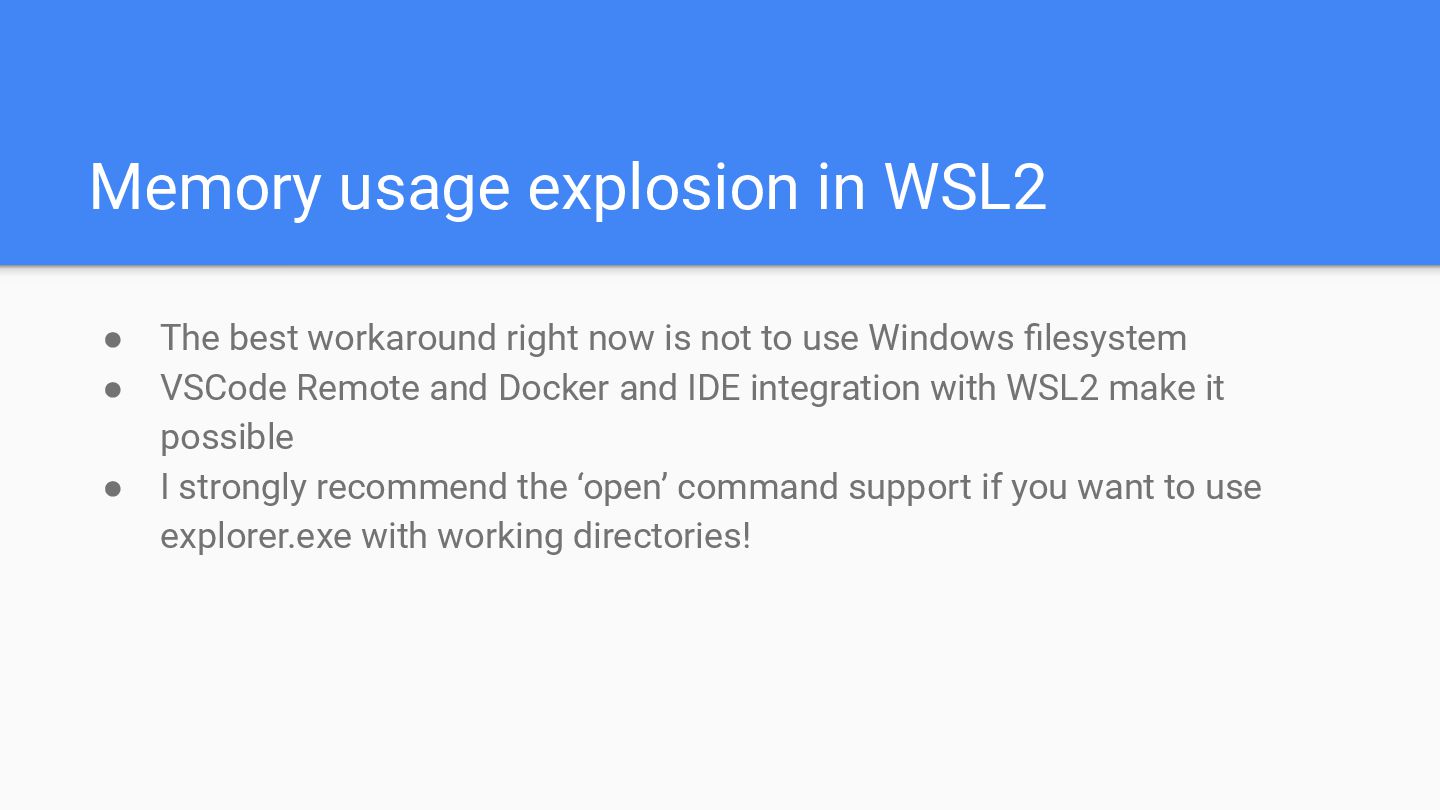Click 'WSL2 make it' in second bullet

pos(1115,388)
